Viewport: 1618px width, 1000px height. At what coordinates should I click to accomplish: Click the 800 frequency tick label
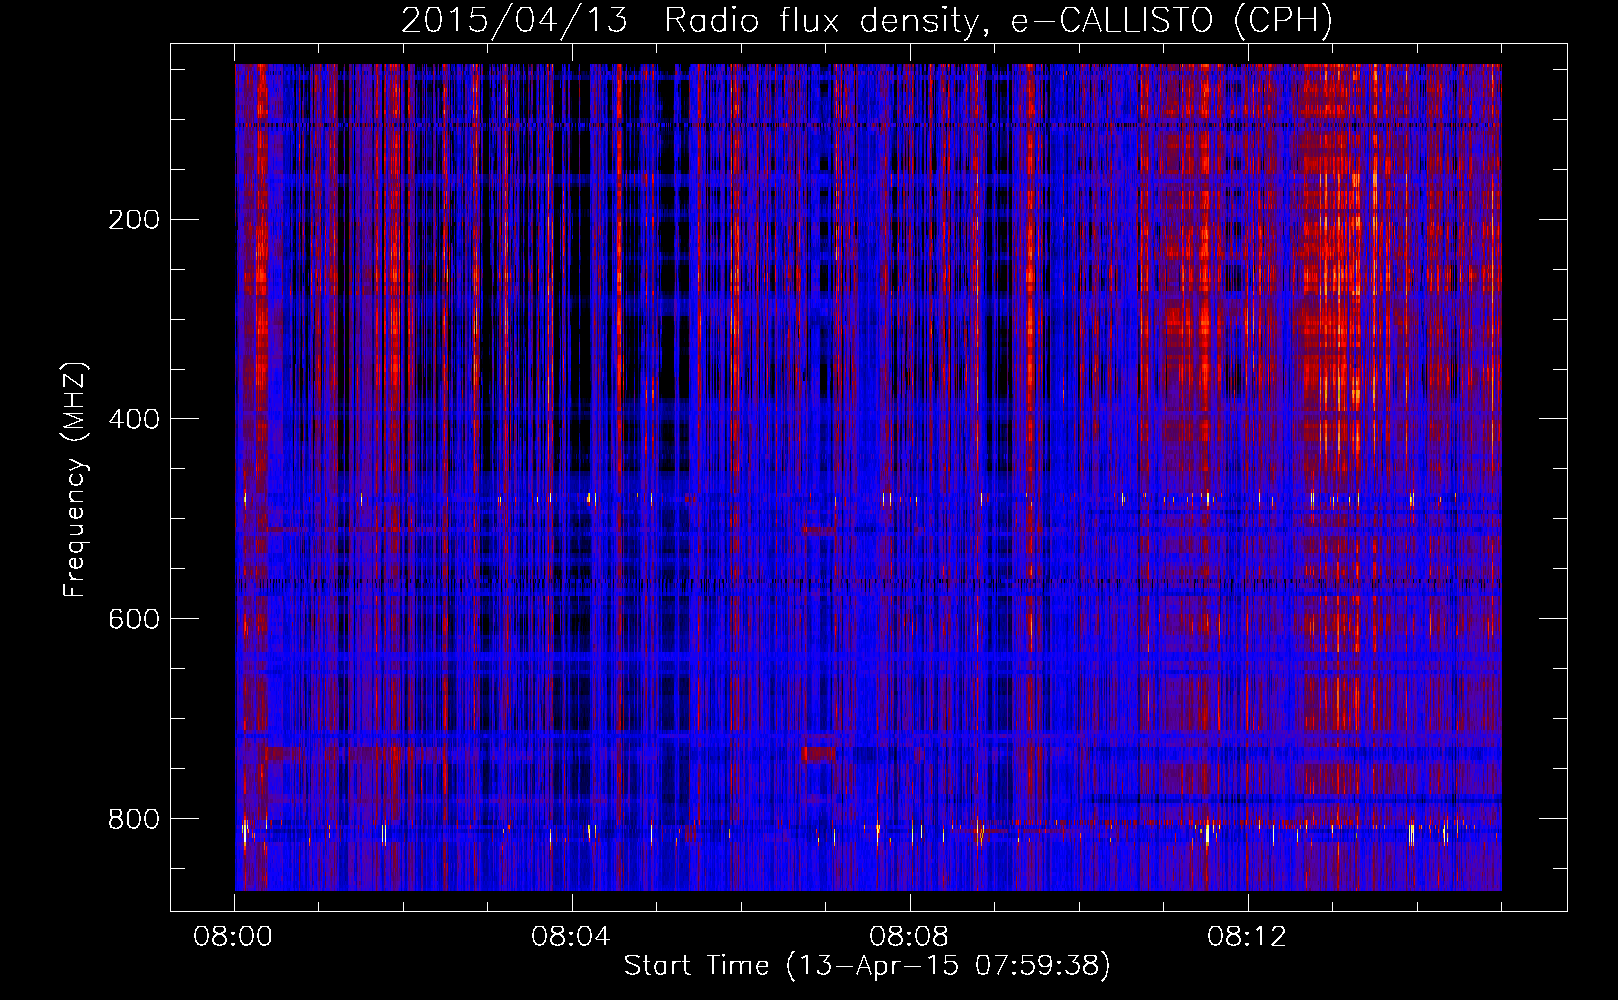click(133, 819)
